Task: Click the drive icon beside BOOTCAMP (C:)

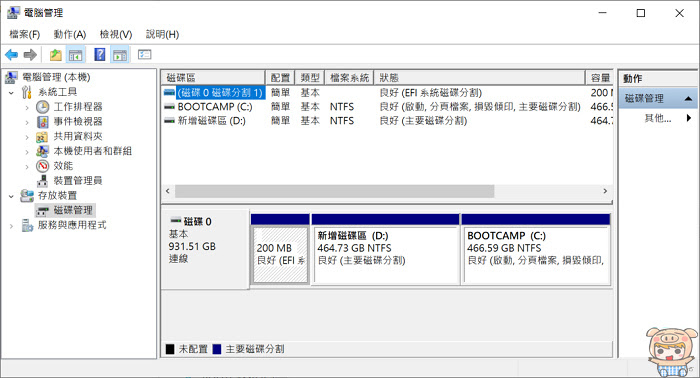Action: [169, 107]
